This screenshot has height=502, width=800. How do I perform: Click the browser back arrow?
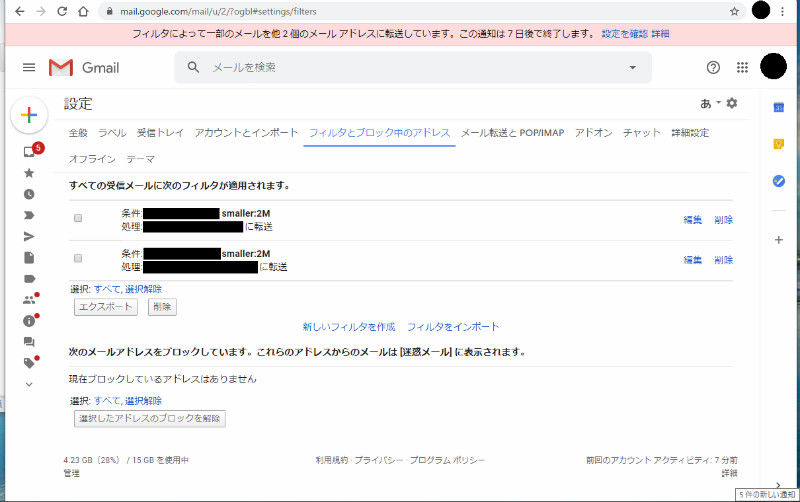click(19, 11)
